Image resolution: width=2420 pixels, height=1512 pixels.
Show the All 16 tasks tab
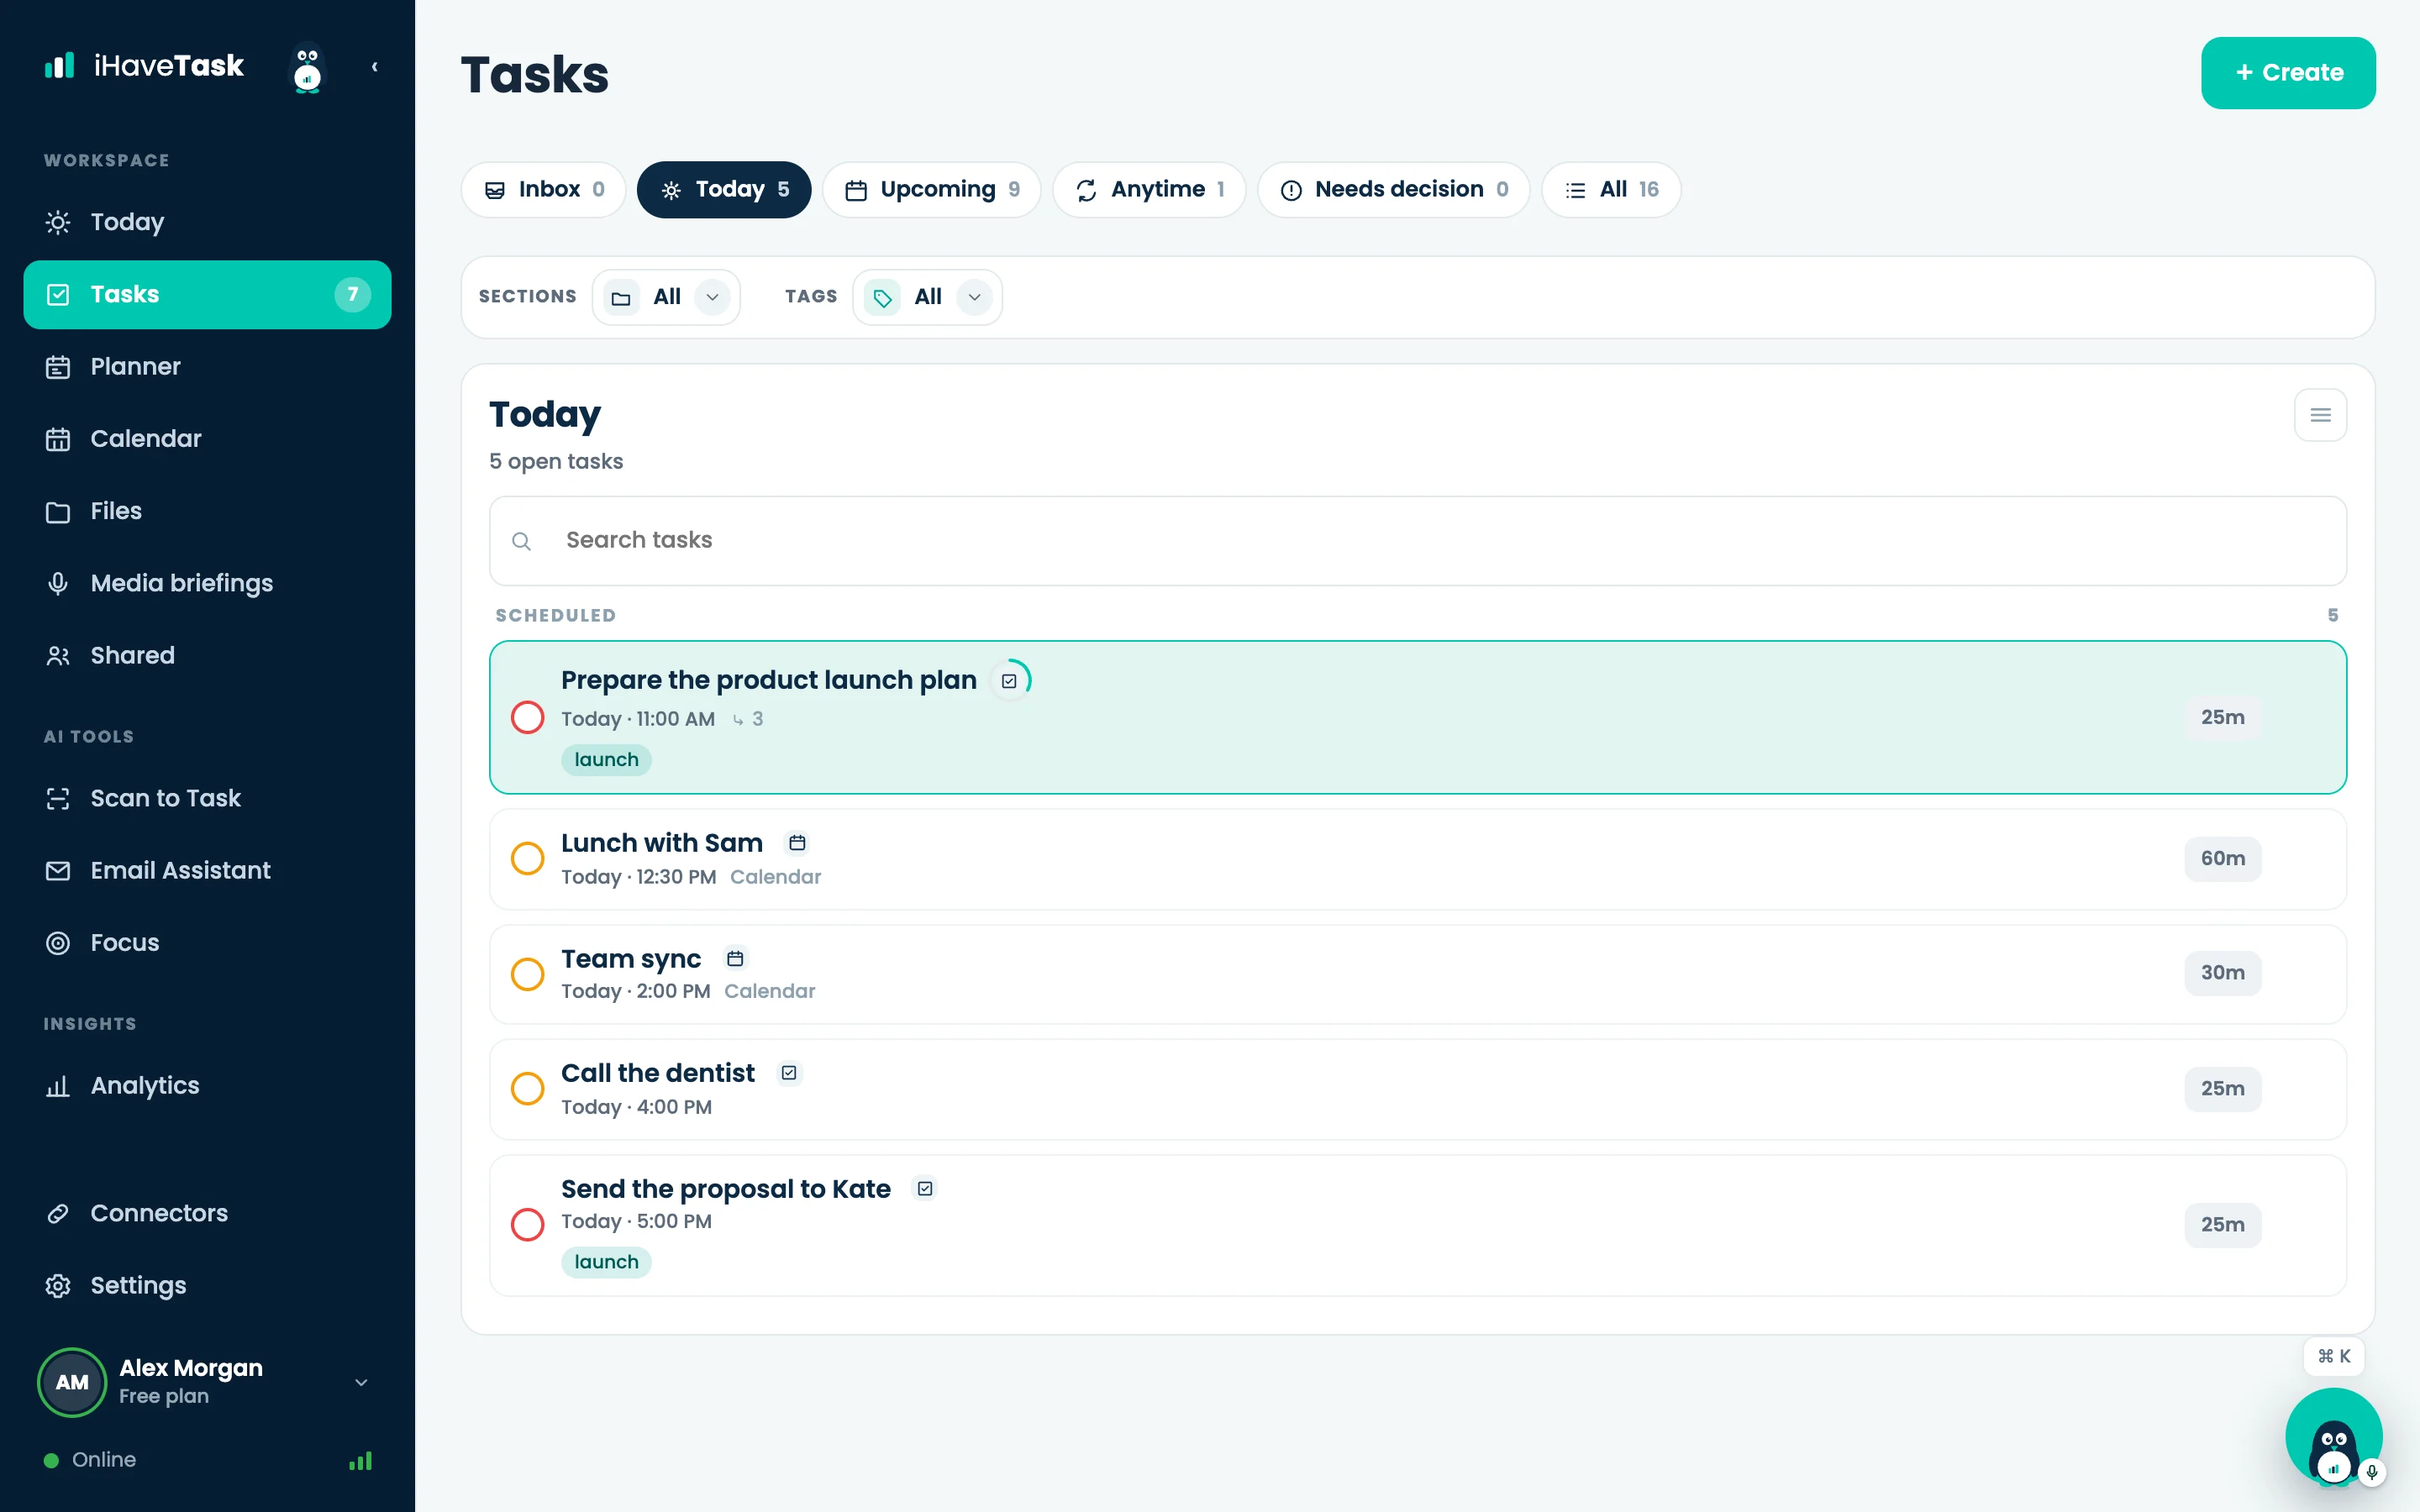(x=1611, y=190)
